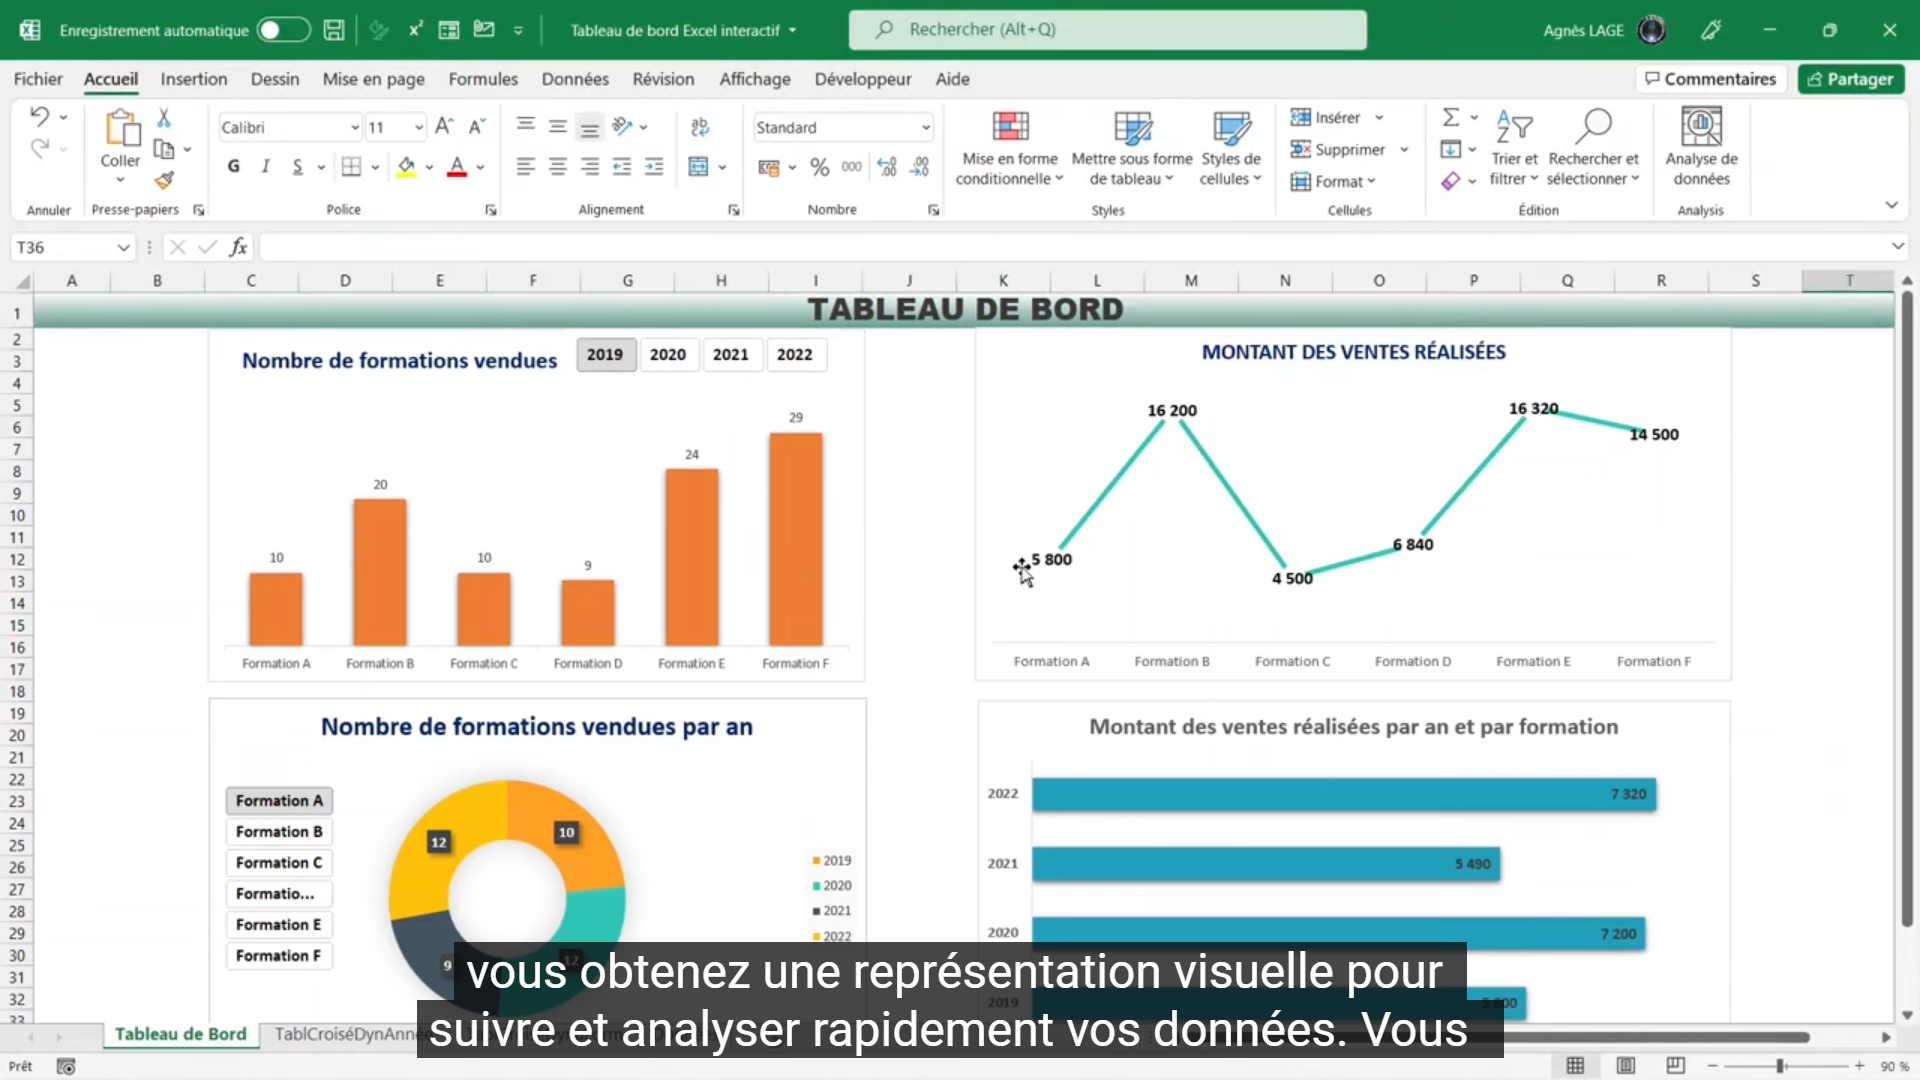
Task: Click the Undo arrow icon
Action: (39, 116)
